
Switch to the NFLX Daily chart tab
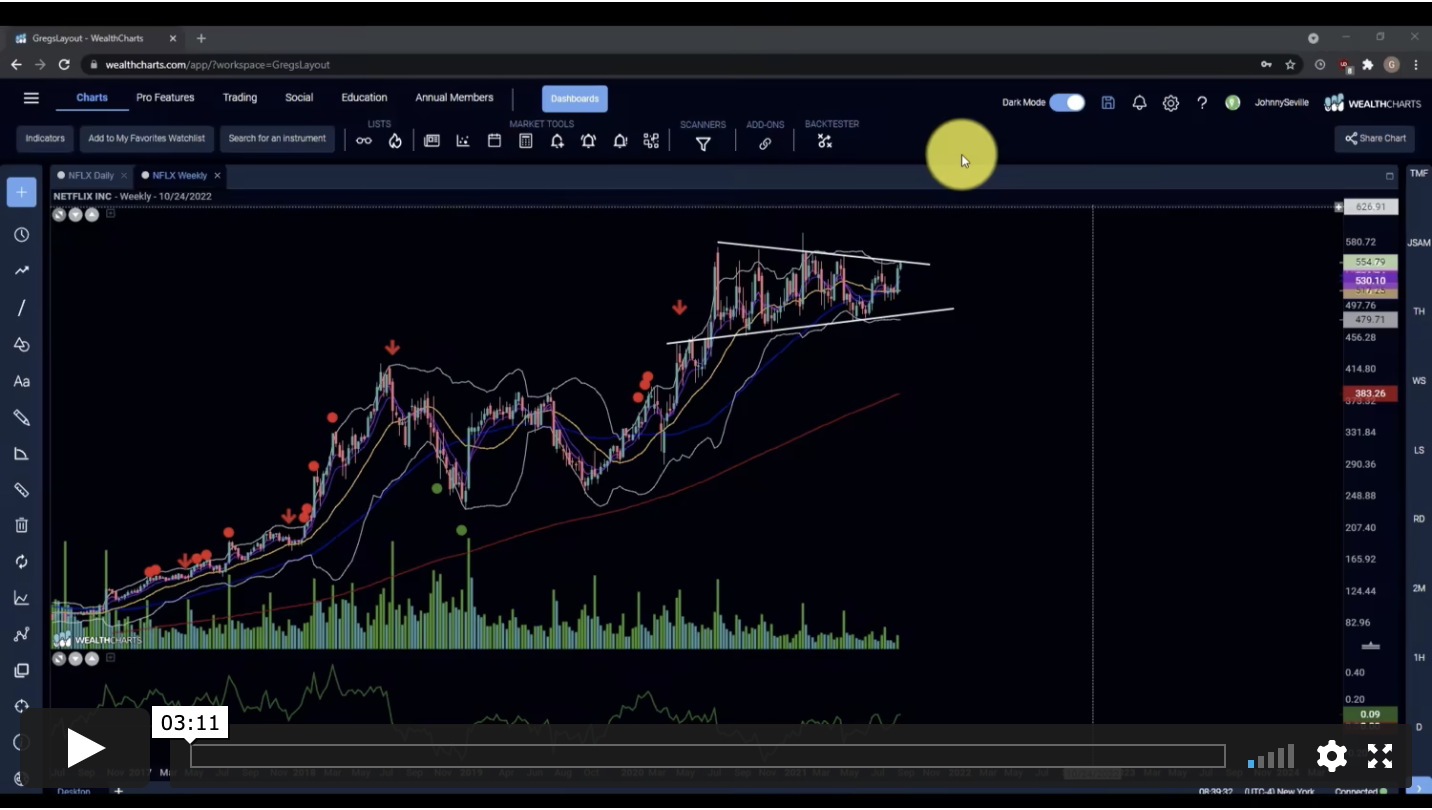(x=90, y=175)
